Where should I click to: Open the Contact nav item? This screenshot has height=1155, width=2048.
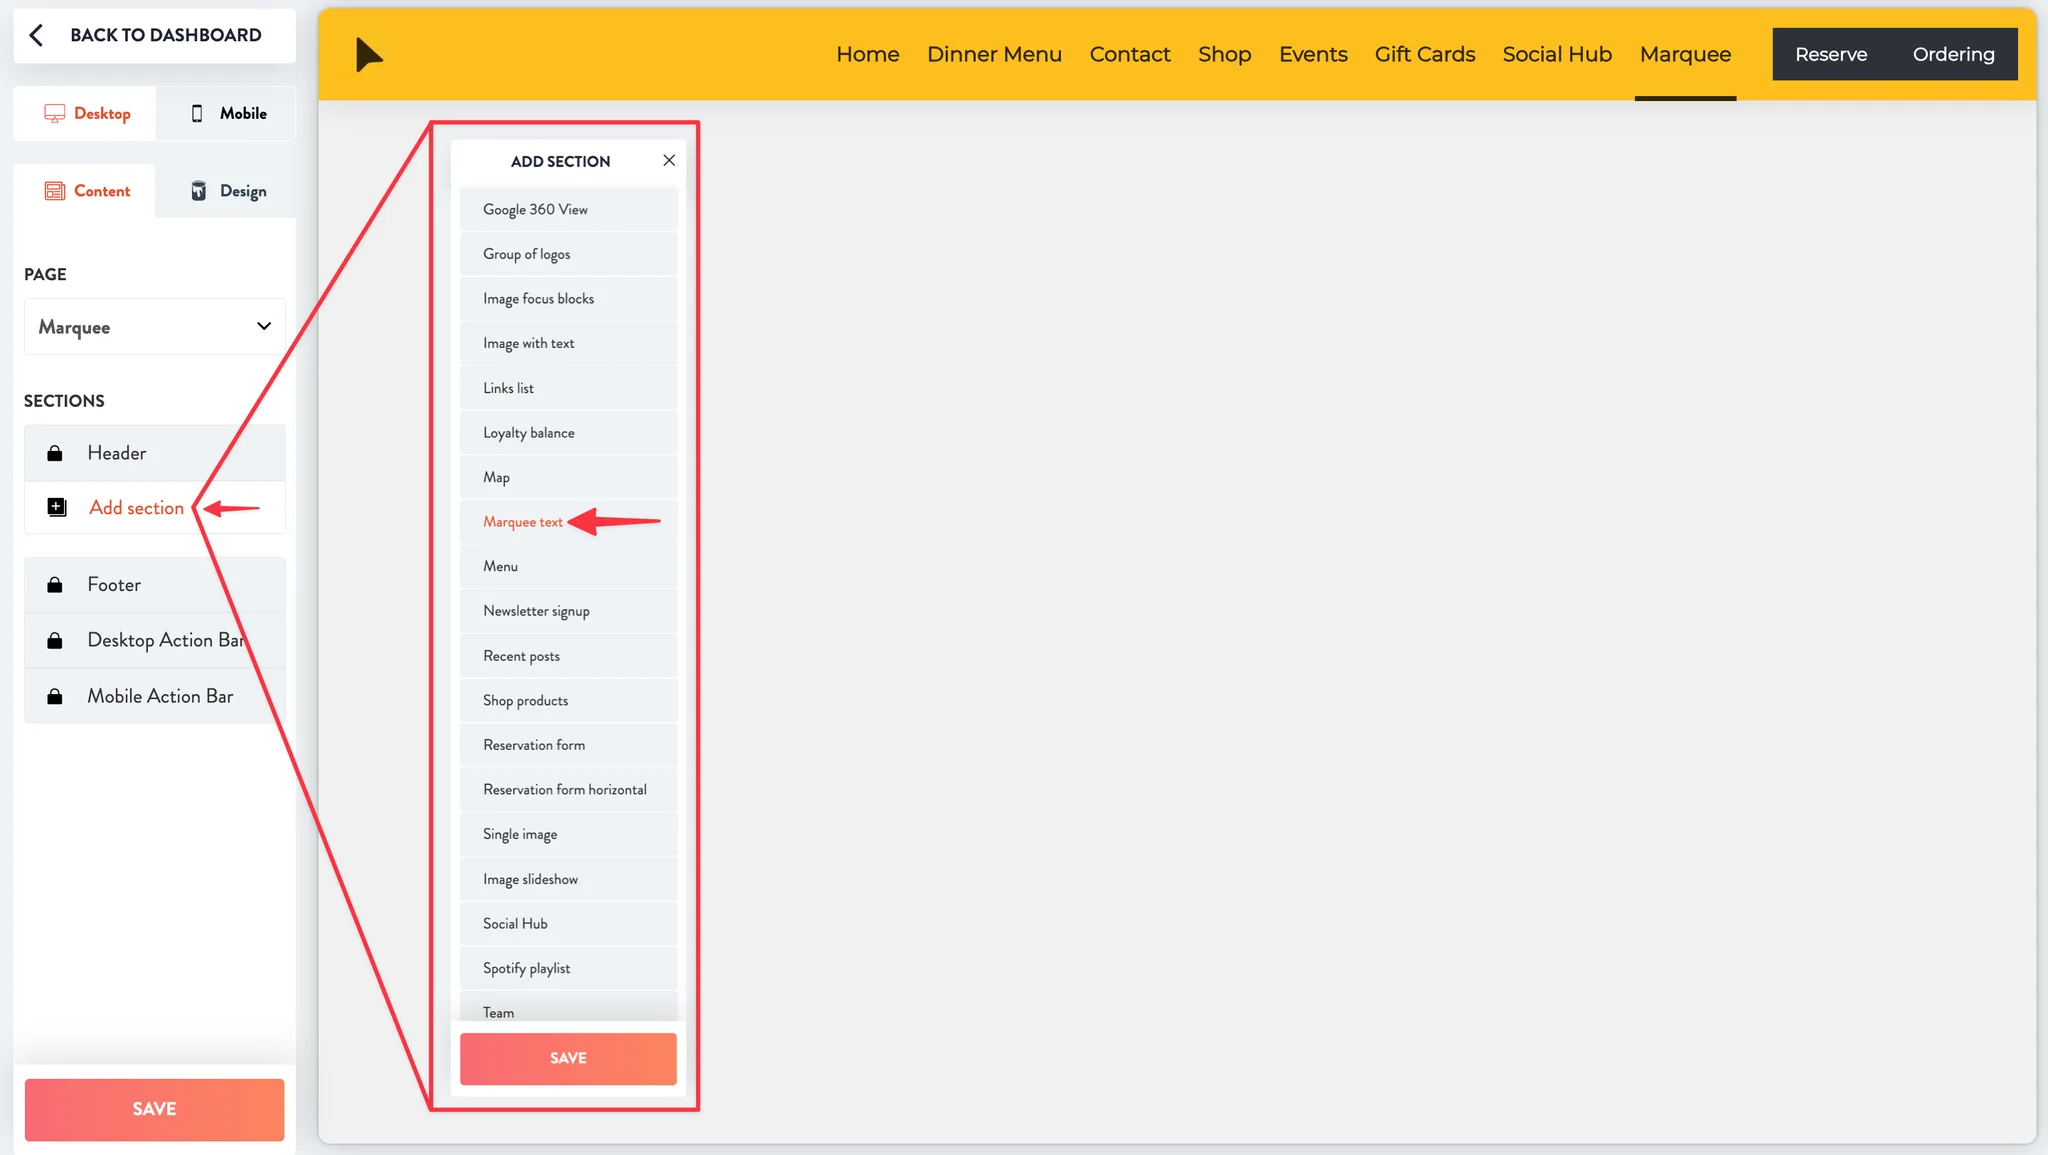(1130, 54)
